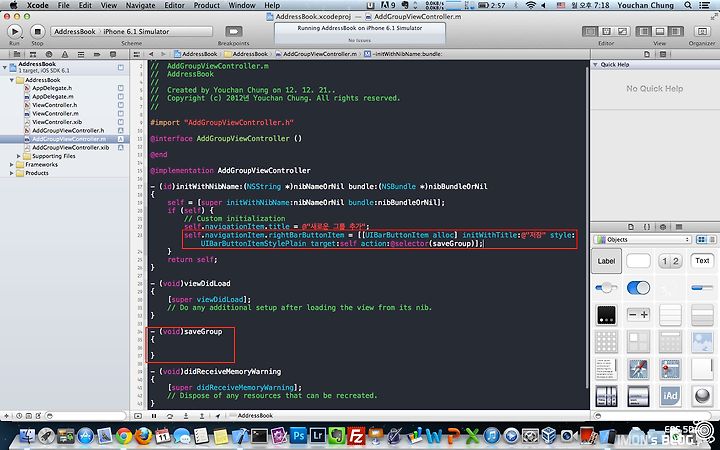Image resolution: width=720 pixels, height=450 pixels.
Task: Open the Objects library filter dropdown
Action: 642,240
